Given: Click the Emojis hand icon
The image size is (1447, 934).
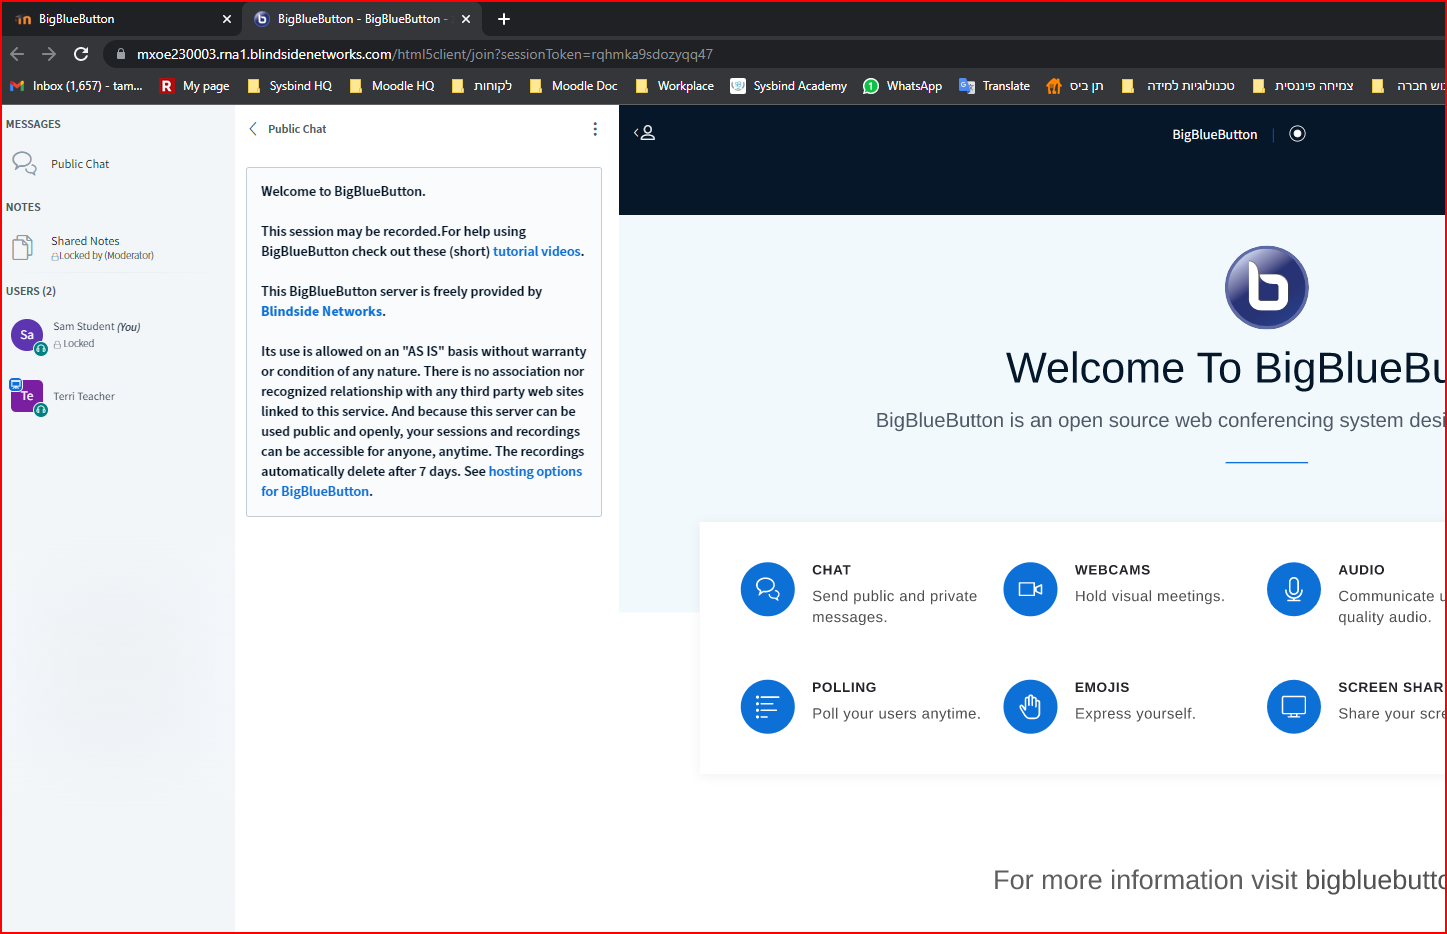Looking at the screenshot, I should [1030, 706].
